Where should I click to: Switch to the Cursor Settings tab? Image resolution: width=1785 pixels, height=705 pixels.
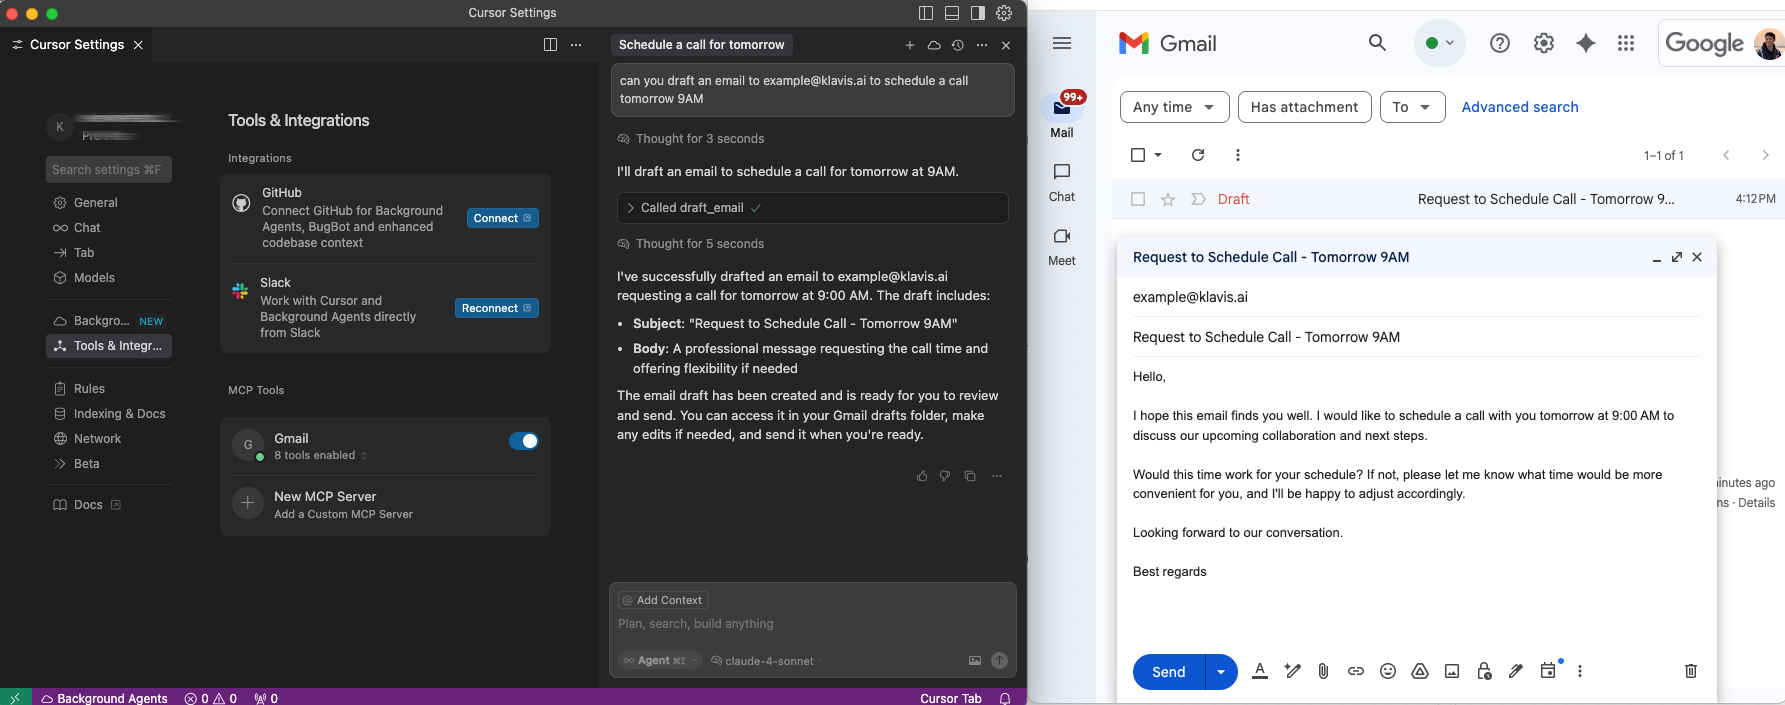(77, 45)
